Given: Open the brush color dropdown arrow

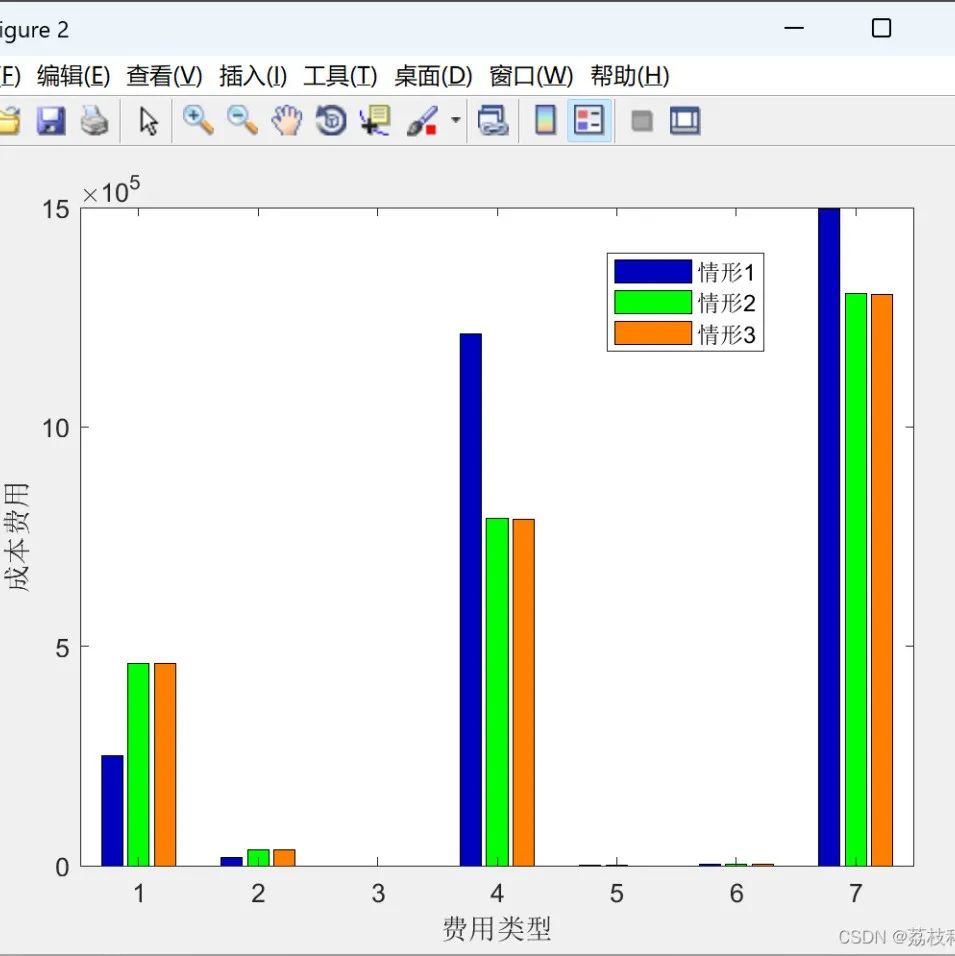Looking at the screenshot, I should click(456, 120).
